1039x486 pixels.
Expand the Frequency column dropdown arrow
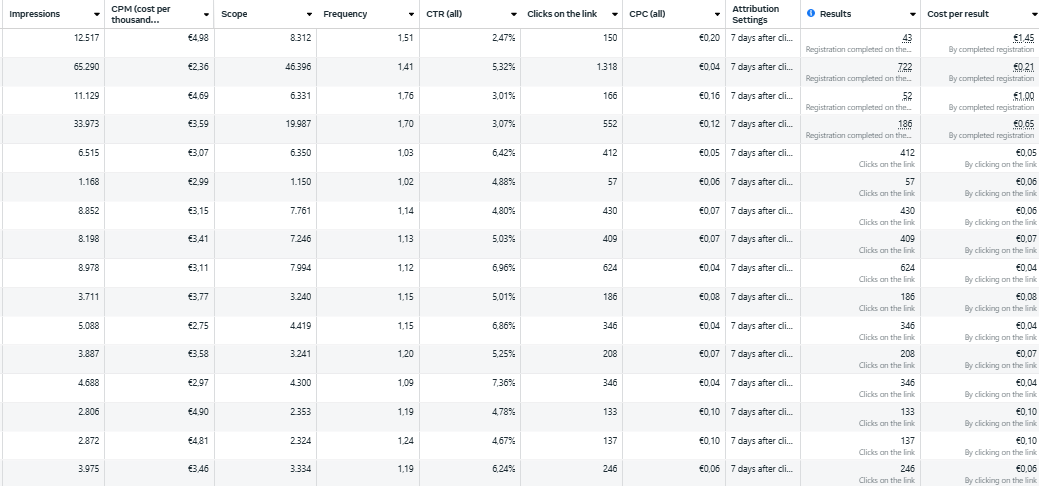pos(411,15)
